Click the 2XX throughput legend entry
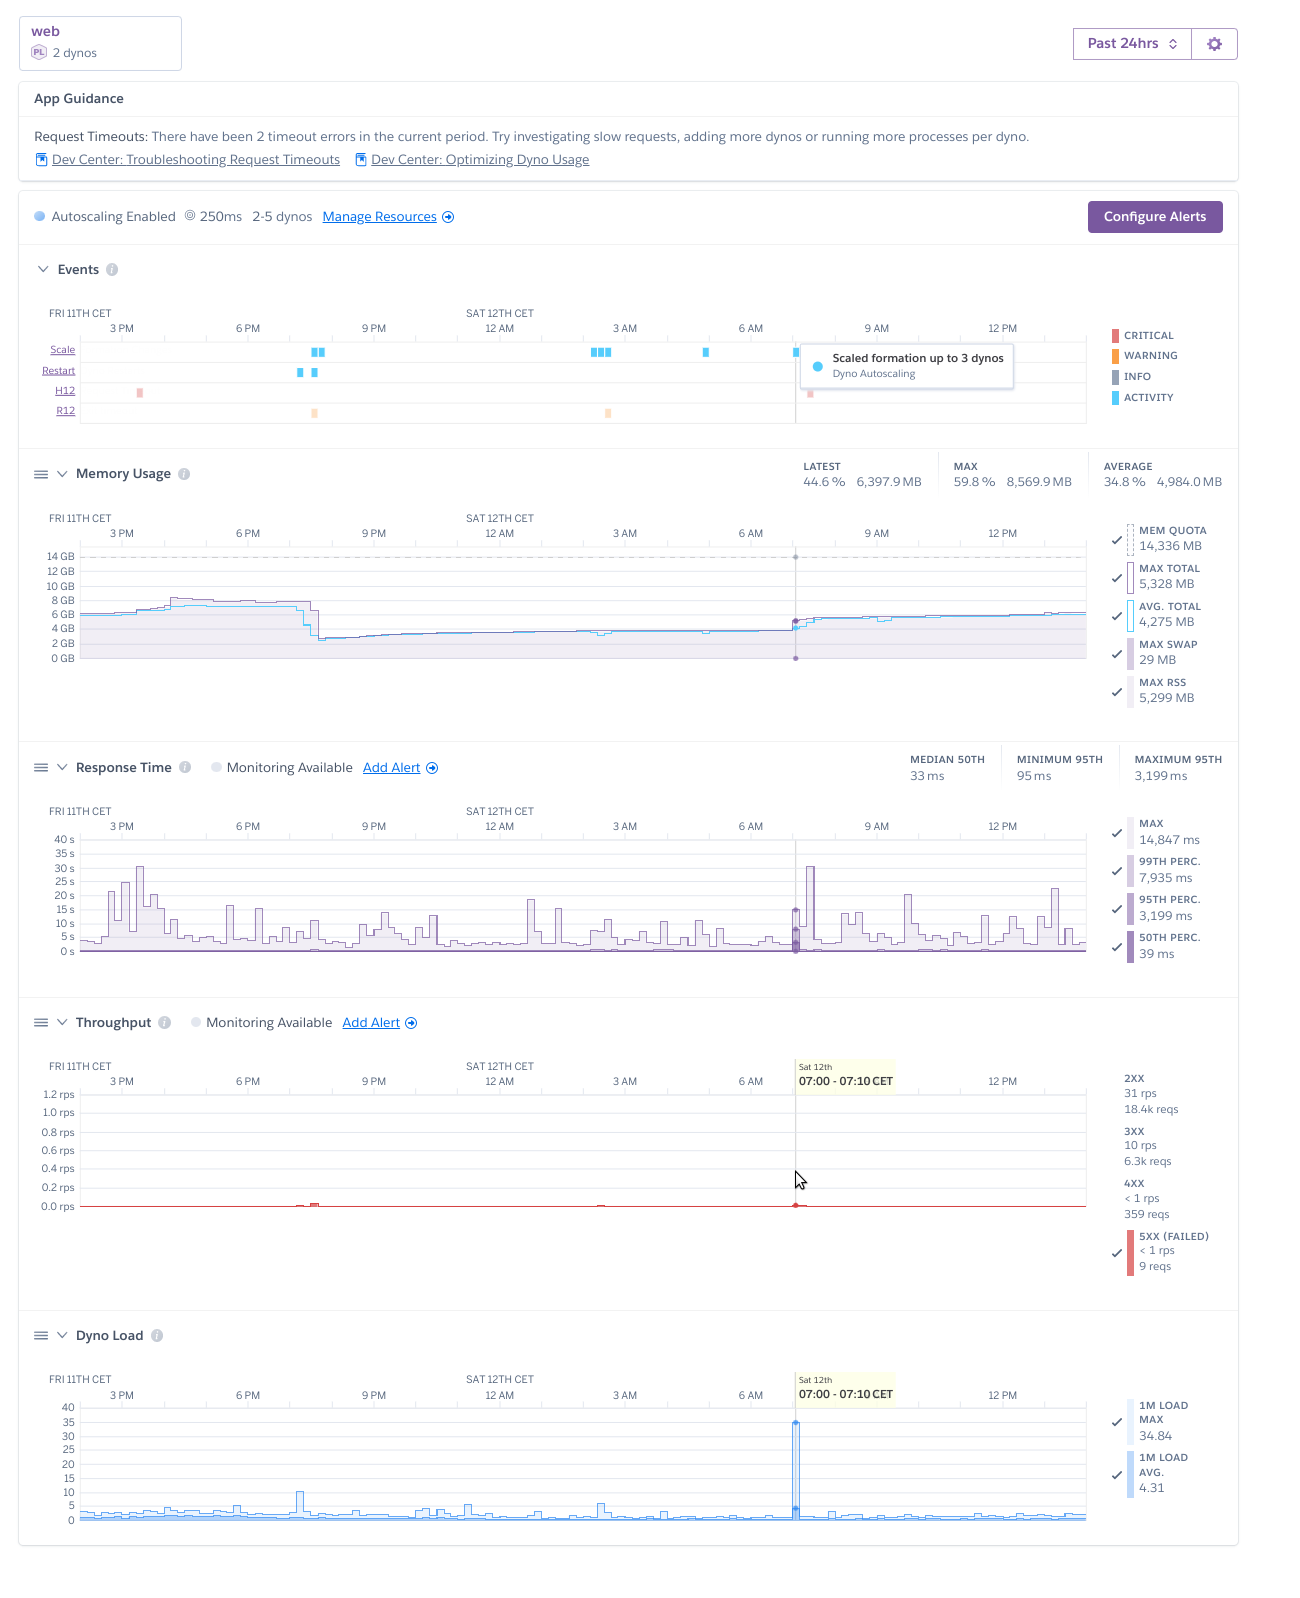 click(1151, 1094)
